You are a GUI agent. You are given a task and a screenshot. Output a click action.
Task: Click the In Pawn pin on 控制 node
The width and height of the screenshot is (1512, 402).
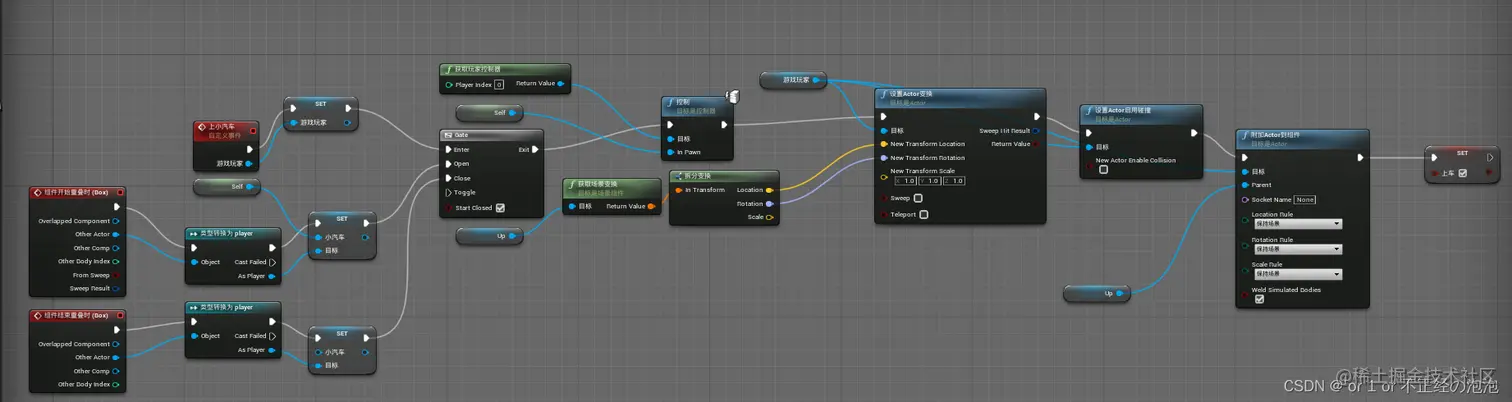point(670,152)
